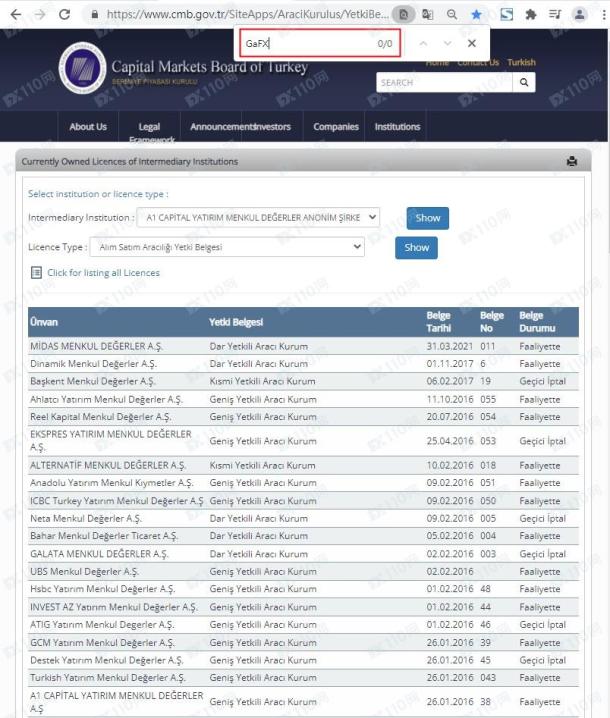Go to next find result arrow
Viewport: 610px width, 718px height.
point(447,44)
